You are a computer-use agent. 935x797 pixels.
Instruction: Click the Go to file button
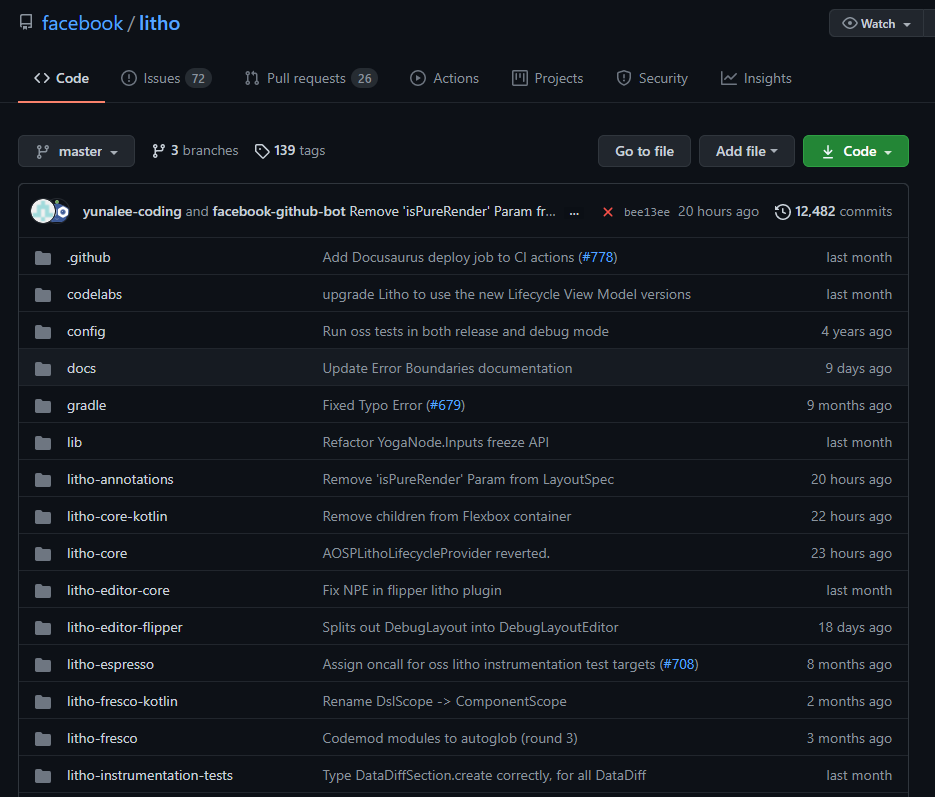(645, 151)
